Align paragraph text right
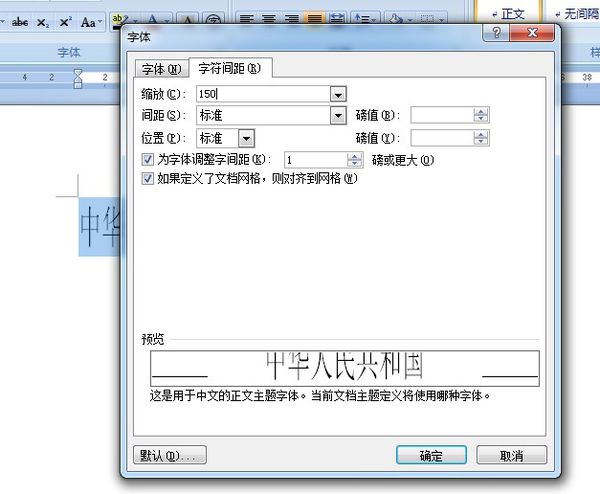Image resolution: width=600 pixels, height=494 pixels. point(292,19)
